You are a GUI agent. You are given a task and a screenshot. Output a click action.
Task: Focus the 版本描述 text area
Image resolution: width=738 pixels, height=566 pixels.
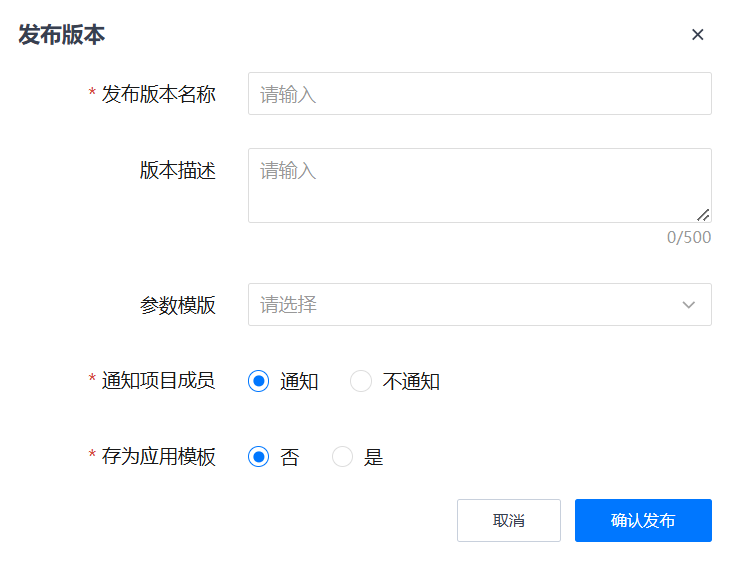point(479,185)
